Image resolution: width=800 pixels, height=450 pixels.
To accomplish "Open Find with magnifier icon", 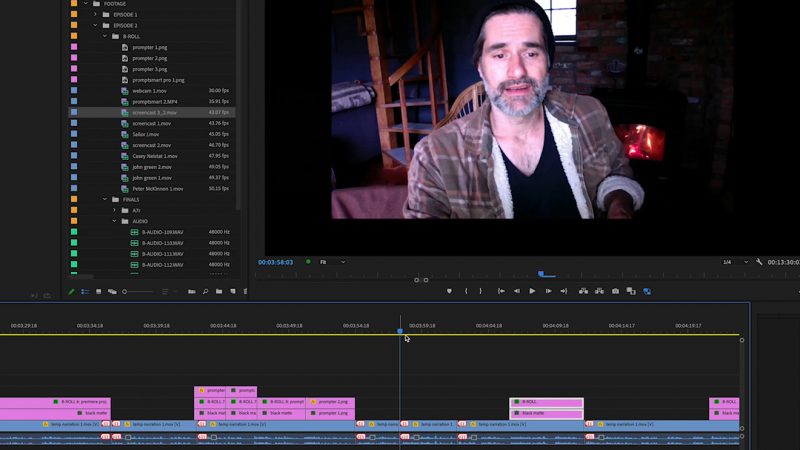I will (205, 292).
